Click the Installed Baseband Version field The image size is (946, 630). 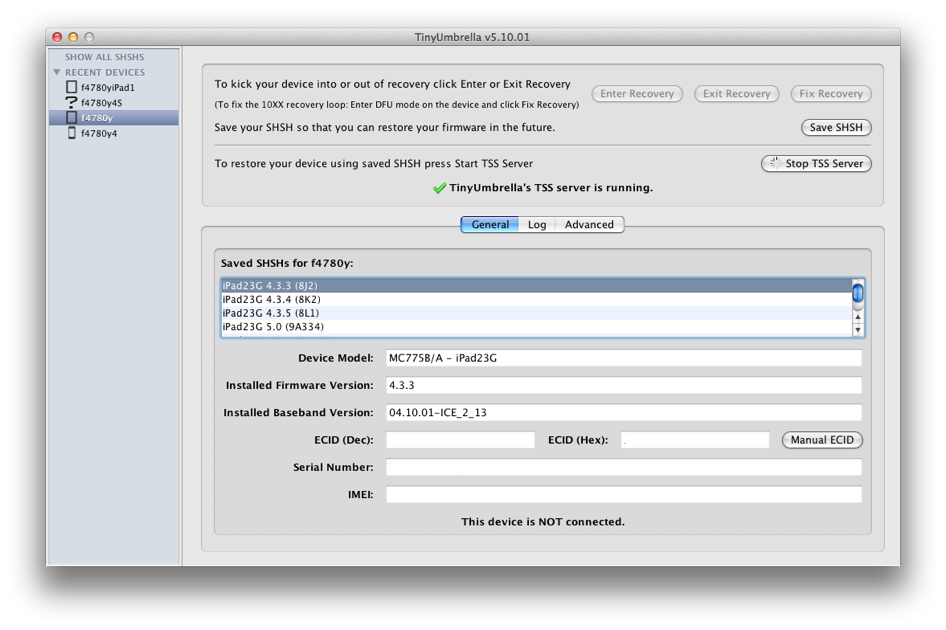[x=624, y=413]
